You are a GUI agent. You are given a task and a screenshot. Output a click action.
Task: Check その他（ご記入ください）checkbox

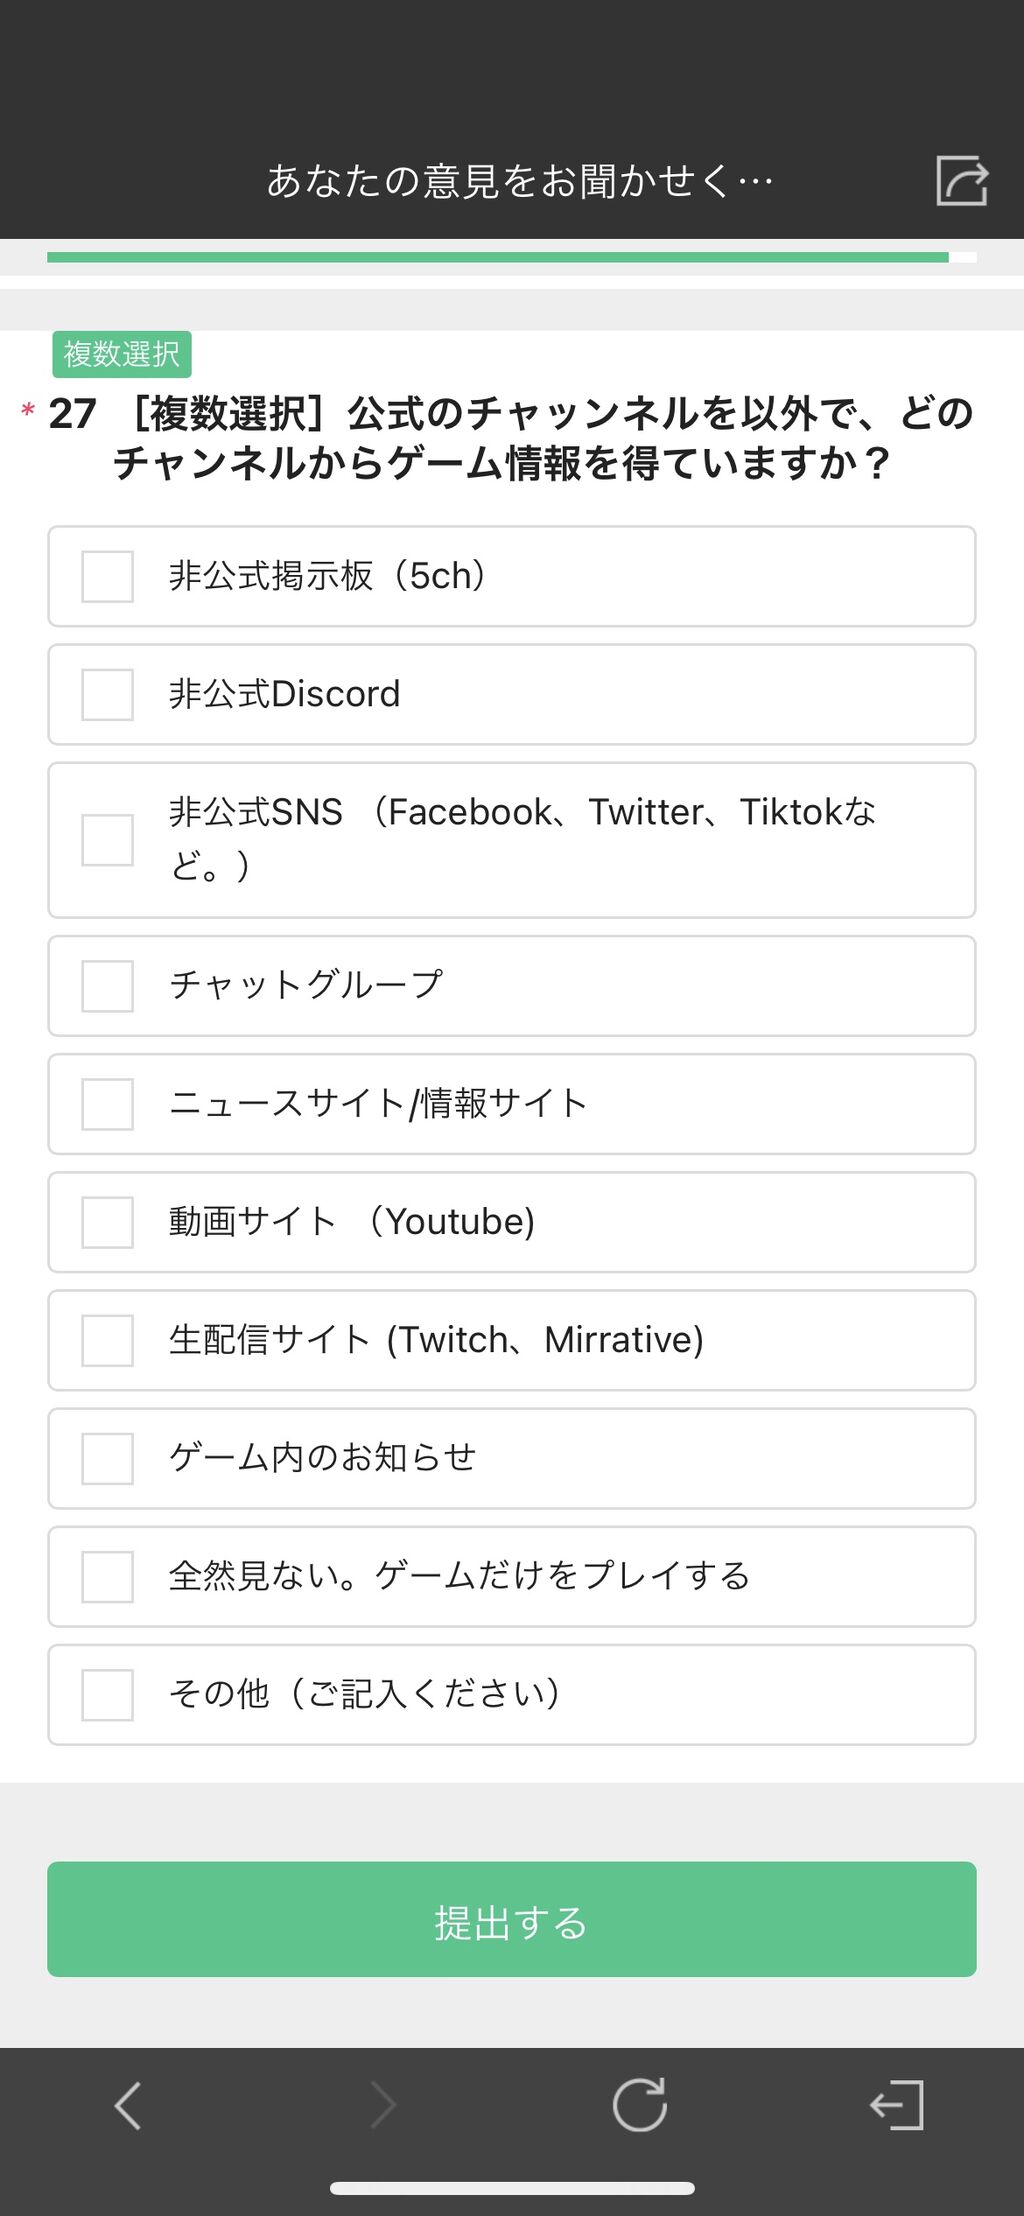click(x=107, y=1694)
